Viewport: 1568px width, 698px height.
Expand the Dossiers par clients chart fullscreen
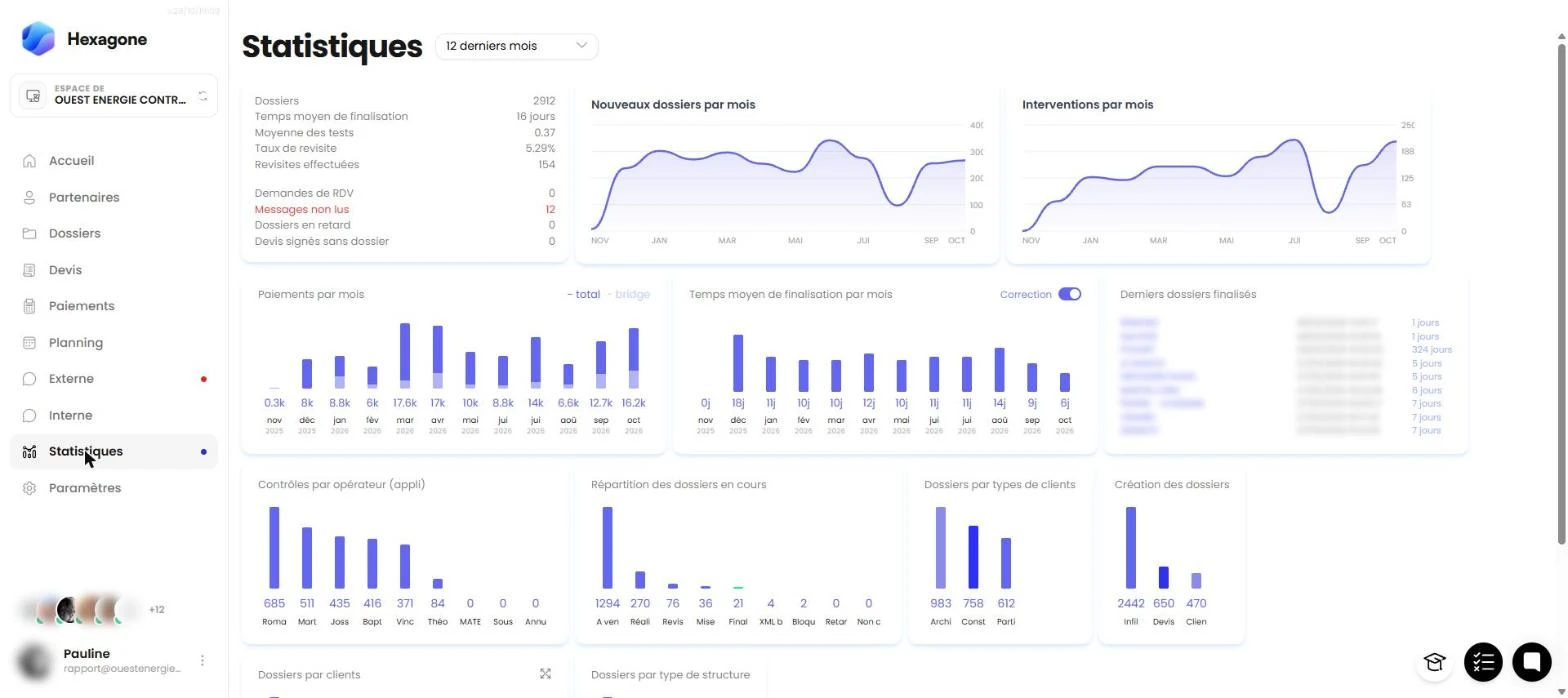pyautogui.click(x=545, y=674)
